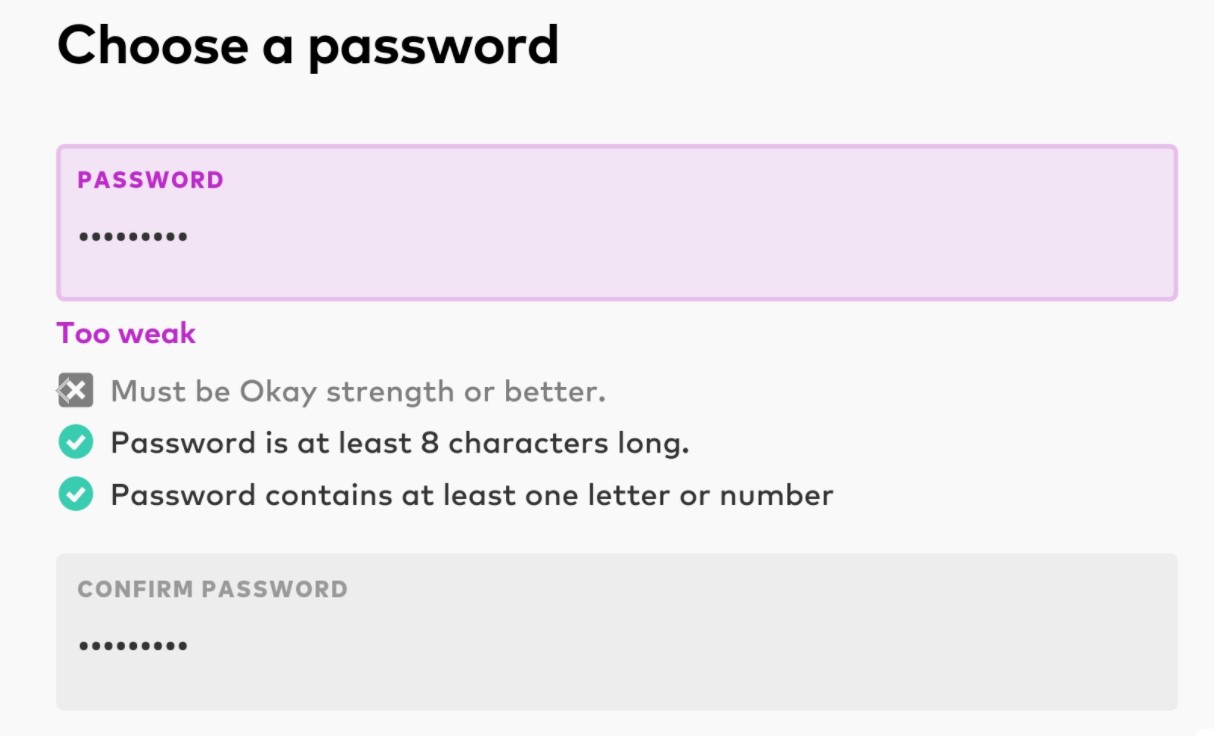Click the number 8 in the length rule
Screen dimensions: 1214x736
click(x=429, y=442)
